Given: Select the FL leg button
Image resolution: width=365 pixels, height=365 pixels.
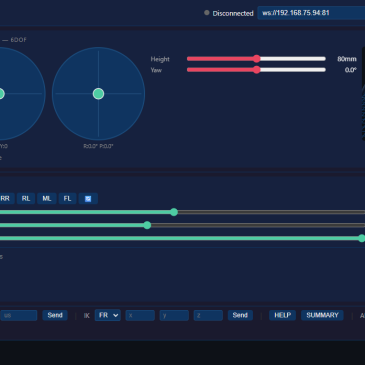Looking at the screenshot, I should tap(67, 199).
